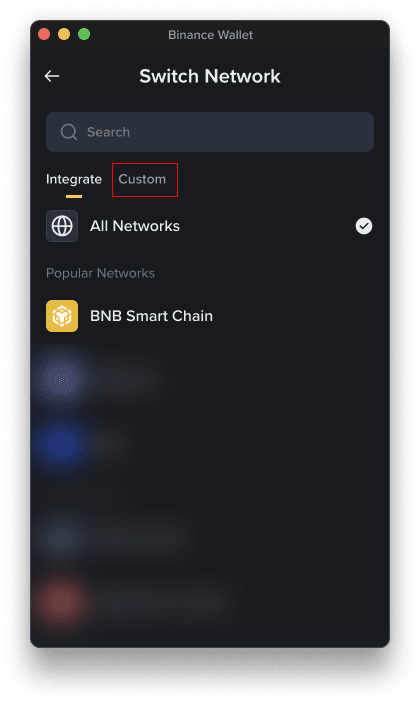Close the Binance Wallet window

point(44,34)
